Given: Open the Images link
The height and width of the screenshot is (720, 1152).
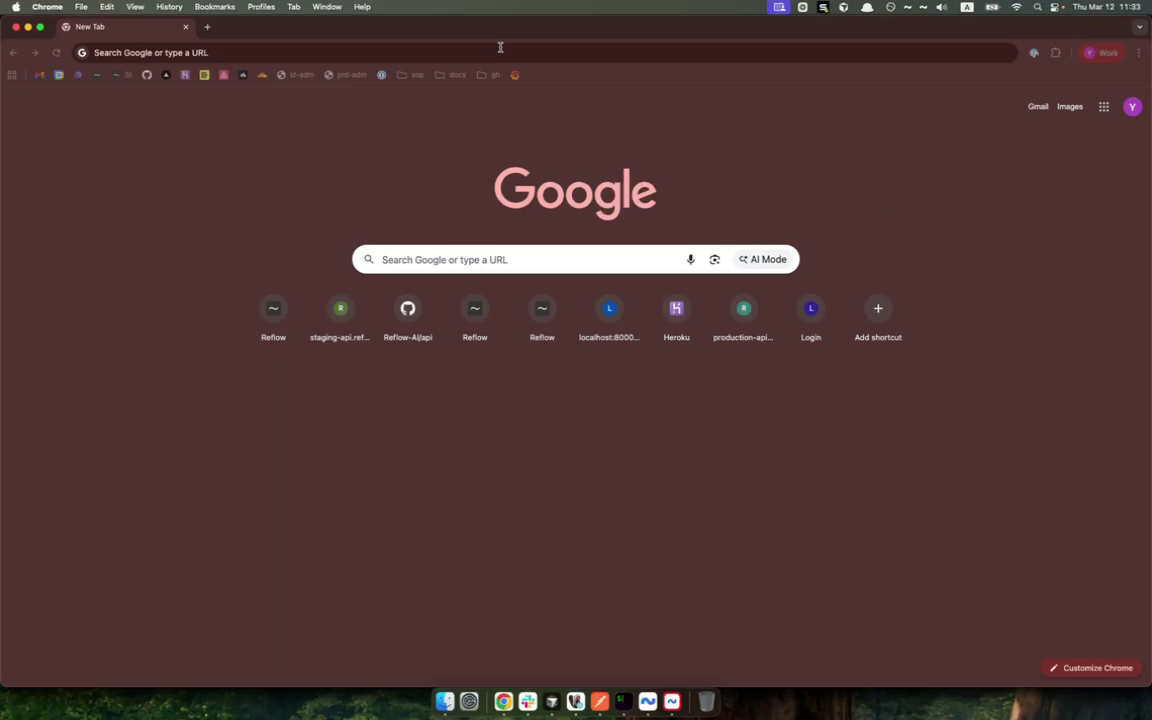Looking at the screenshot, I should point(1070,107).
